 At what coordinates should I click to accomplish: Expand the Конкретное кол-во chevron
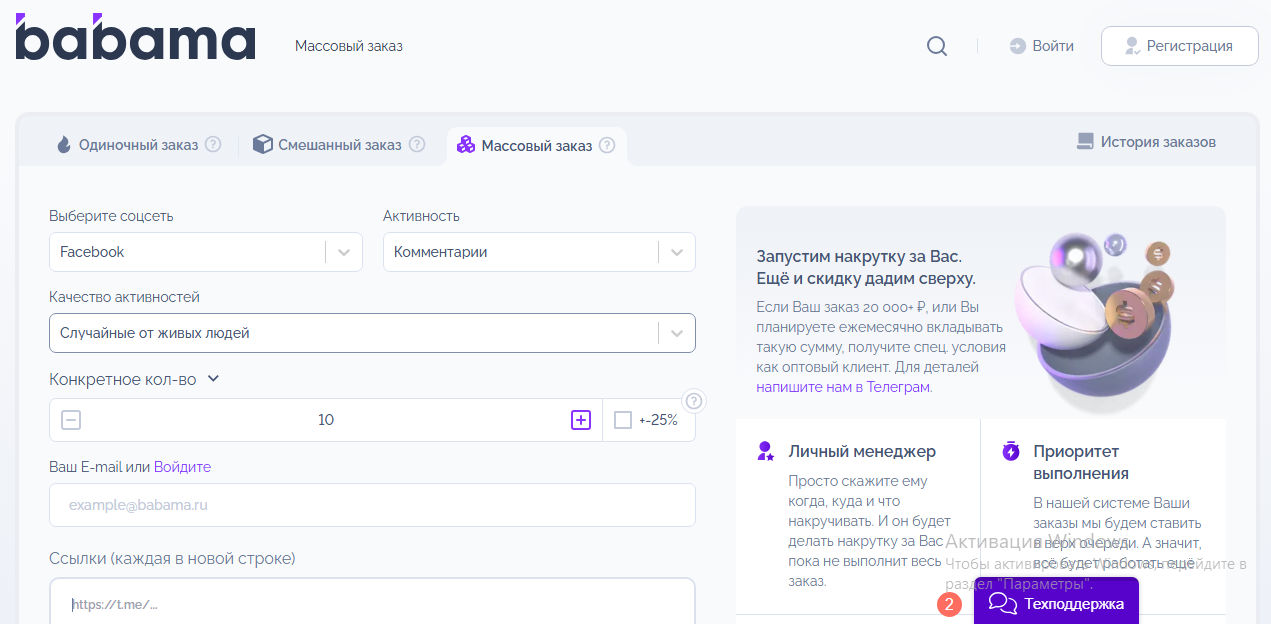(x=213, y=379)
